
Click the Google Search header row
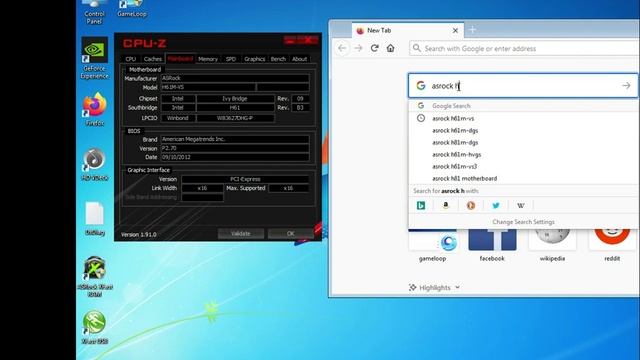point(523,106)
